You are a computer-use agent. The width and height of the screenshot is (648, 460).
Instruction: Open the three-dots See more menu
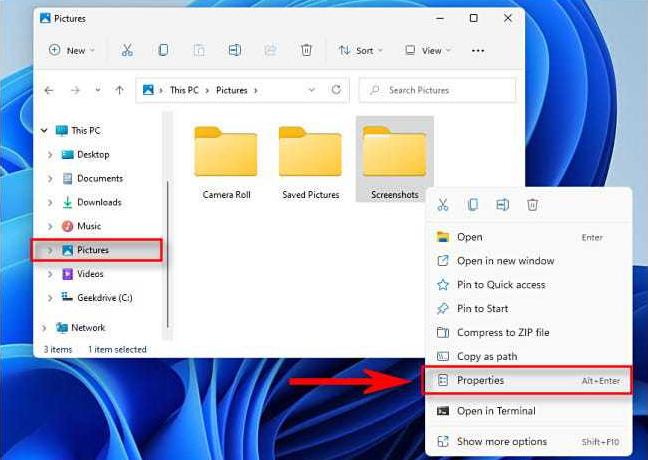[x=478, y=51]
